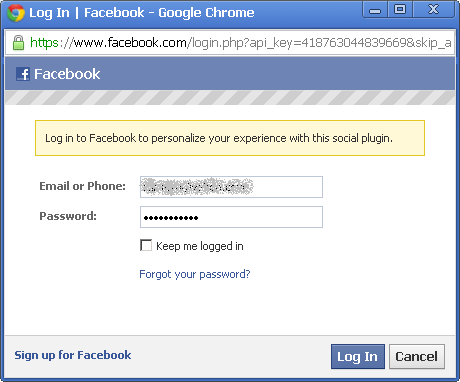460x382 pixels.
Task: Click the 'Facebook' header title text
Action: click(67, 74)
